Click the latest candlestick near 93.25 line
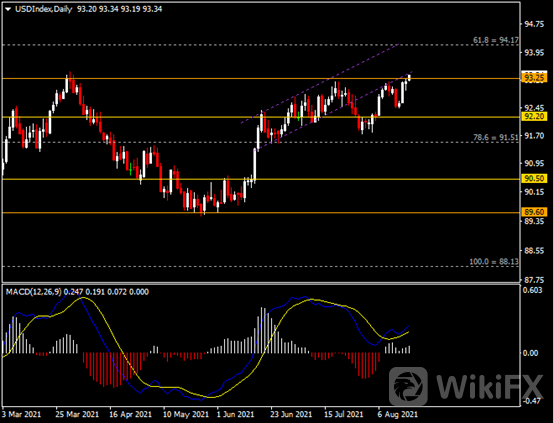This screenshot has height=423, width=554. click(409, 77)
